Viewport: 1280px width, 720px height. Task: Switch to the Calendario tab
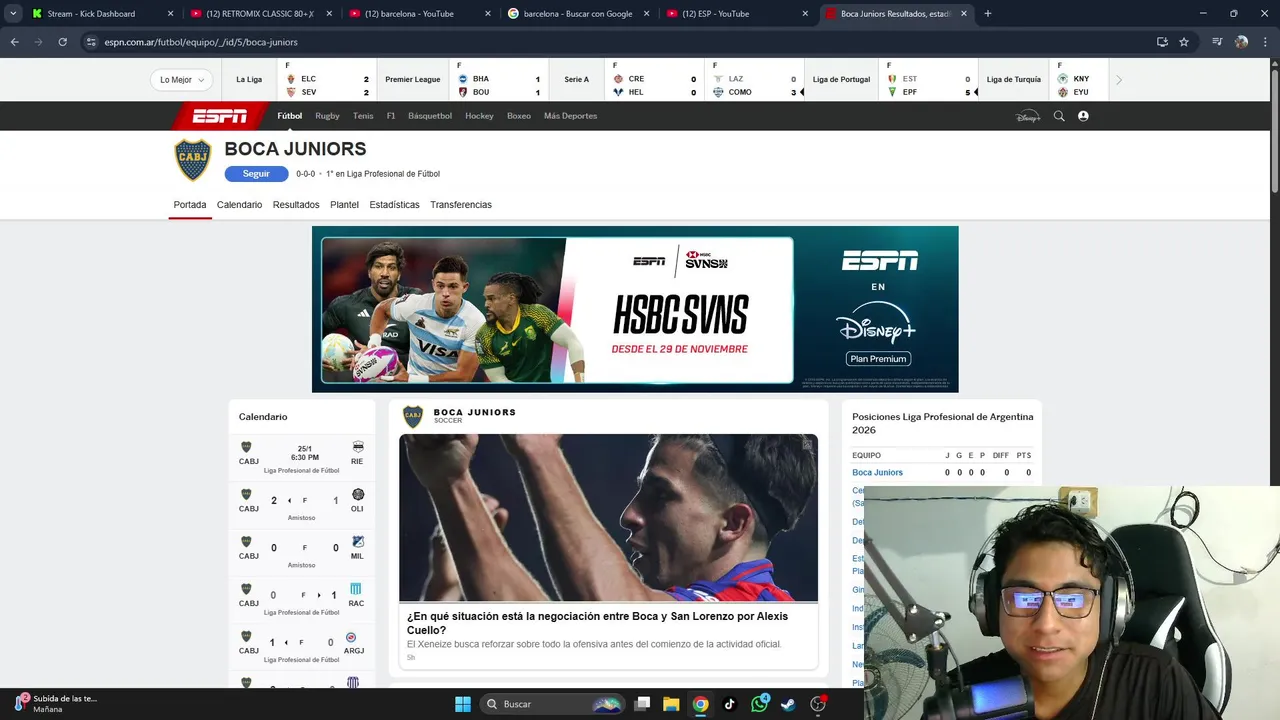click(239, 205)
